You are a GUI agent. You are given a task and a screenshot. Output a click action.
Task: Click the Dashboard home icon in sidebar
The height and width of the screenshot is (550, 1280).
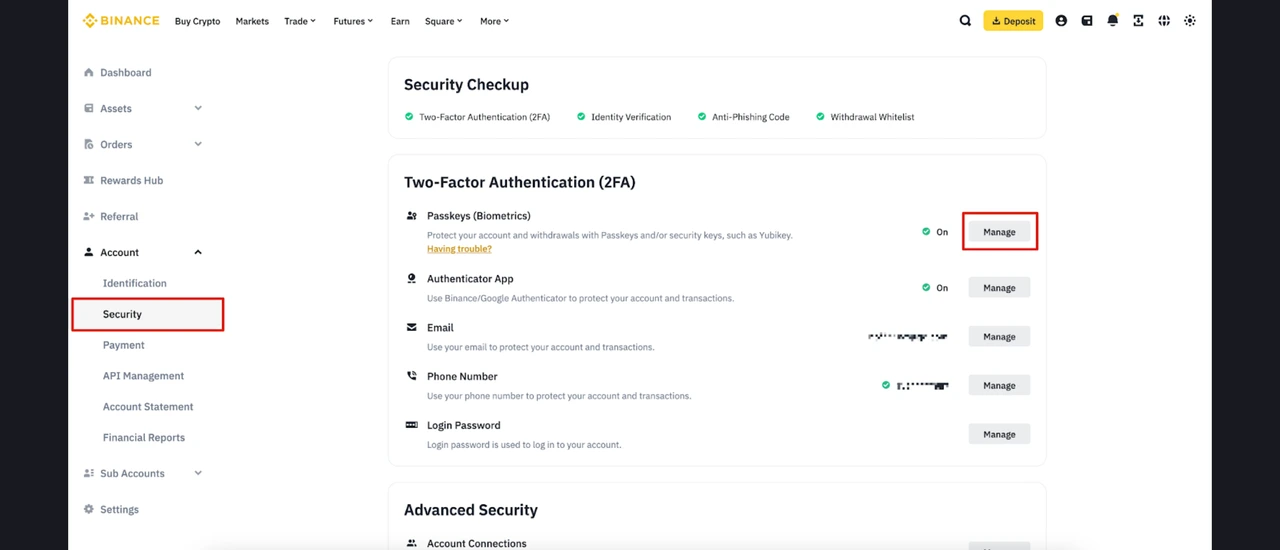[x=89, y=72]
